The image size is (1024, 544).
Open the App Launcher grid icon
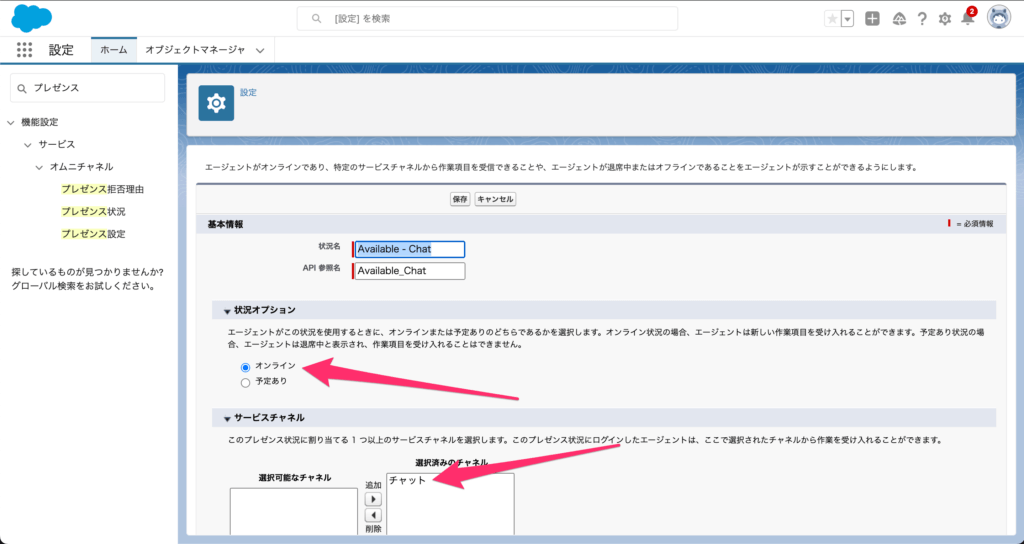pyautogui.click(x=24, y=50)
